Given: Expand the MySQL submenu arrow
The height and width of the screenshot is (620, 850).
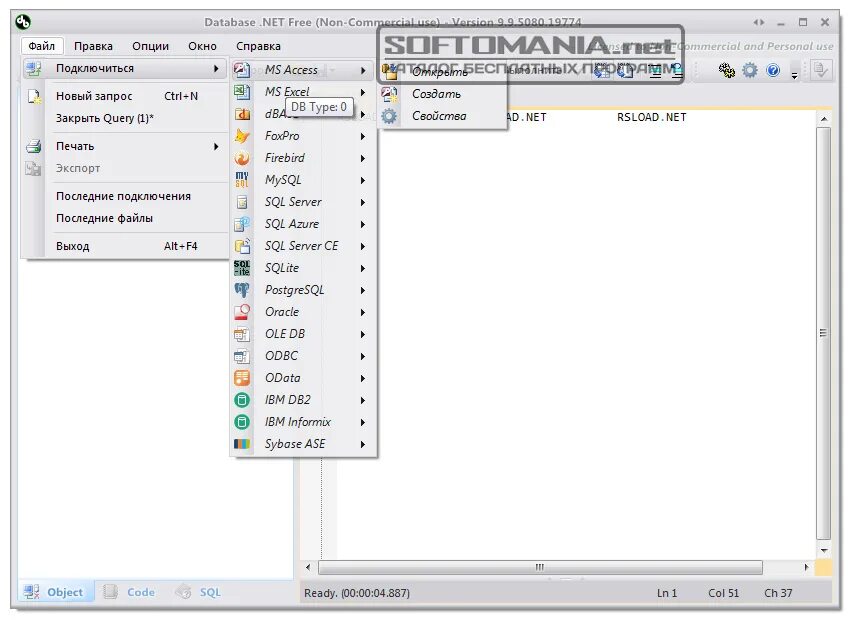Looking at the screenshot, I should point(363,180).
